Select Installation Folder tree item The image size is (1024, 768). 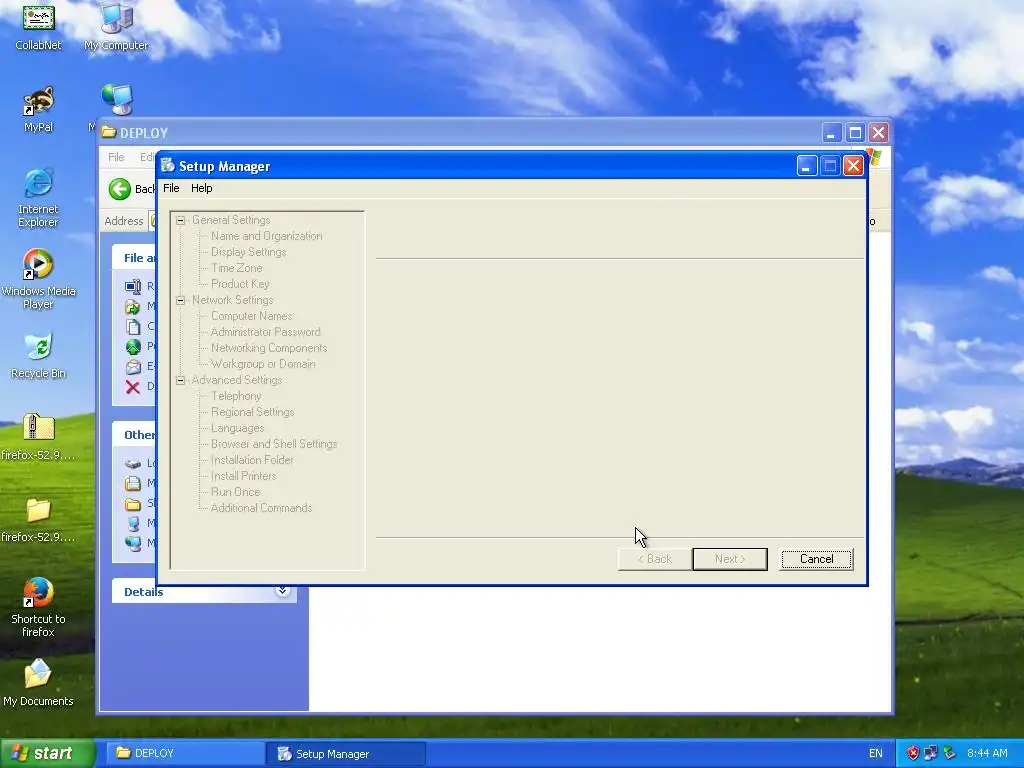[251, 460]
